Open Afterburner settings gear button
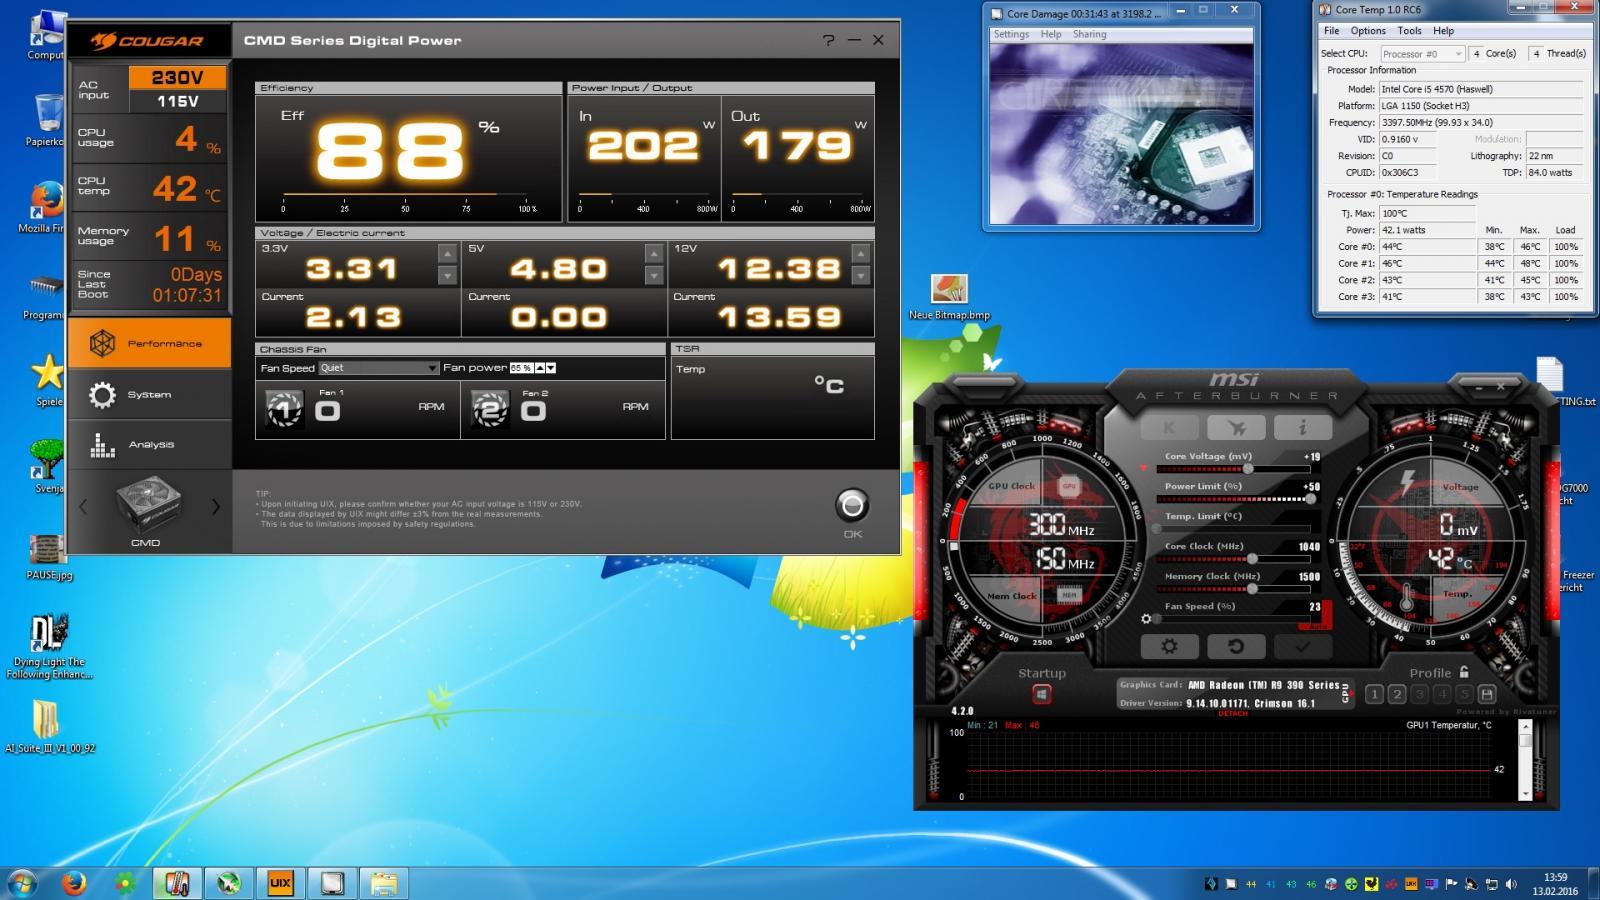 pos(1169,647)
